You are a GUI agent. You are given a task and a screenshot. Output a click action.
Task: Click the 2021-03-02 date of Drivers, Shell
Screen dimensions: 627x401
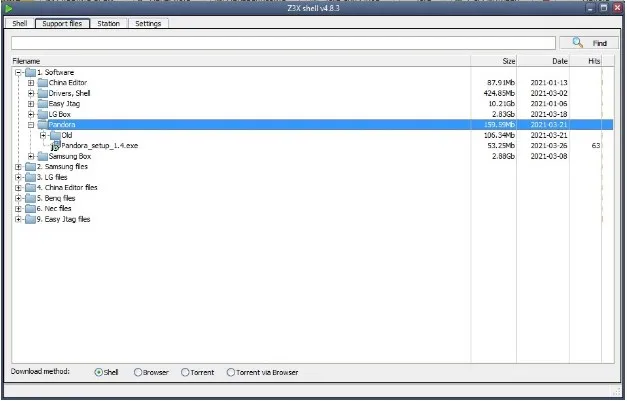pos(549,93)
